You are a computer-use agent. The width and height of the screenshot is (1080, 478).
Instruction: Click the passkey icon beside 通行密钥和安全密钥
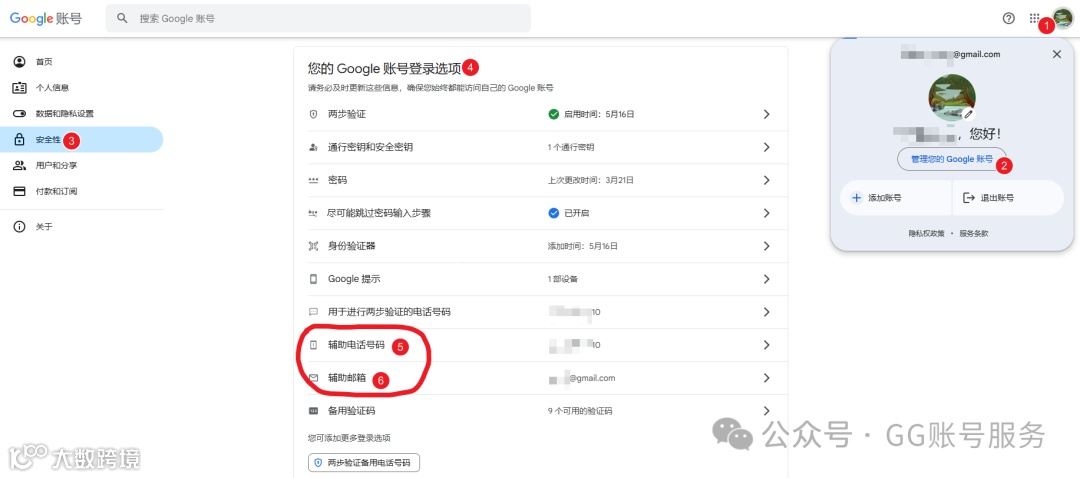pyautogui.click(x=313, y=147)
